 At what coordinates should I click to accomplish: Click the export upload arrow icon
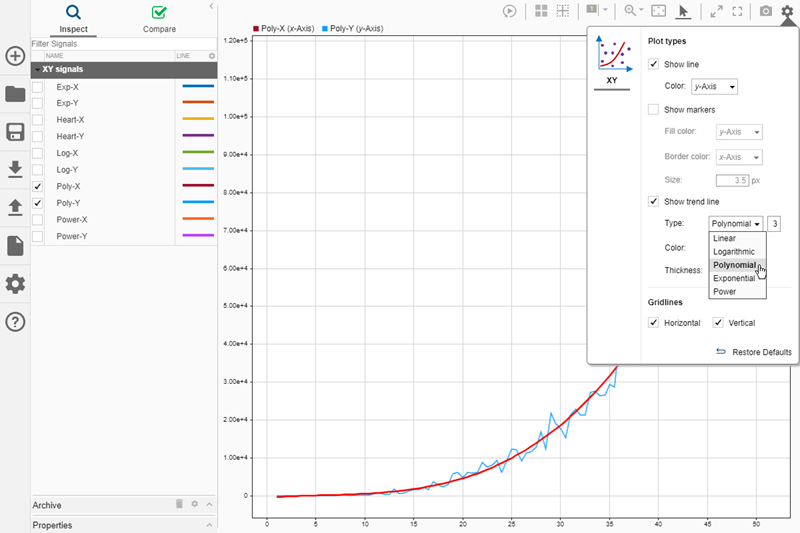pos(15,207)
